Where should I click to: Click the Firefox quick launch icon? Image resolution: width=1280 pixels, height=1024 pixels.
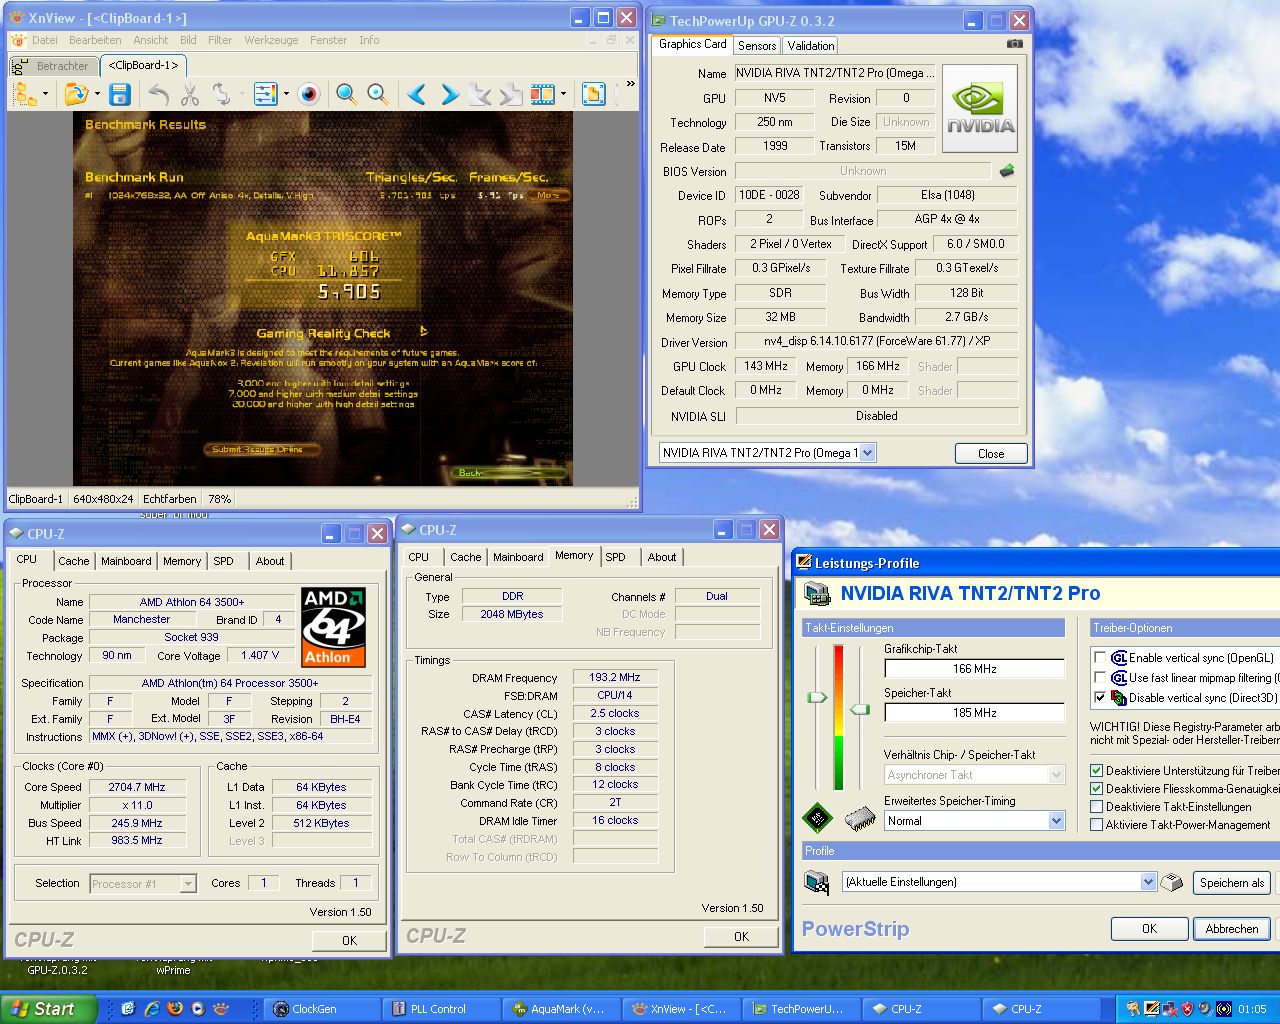pyautogui.click(x=175, y=1009)
